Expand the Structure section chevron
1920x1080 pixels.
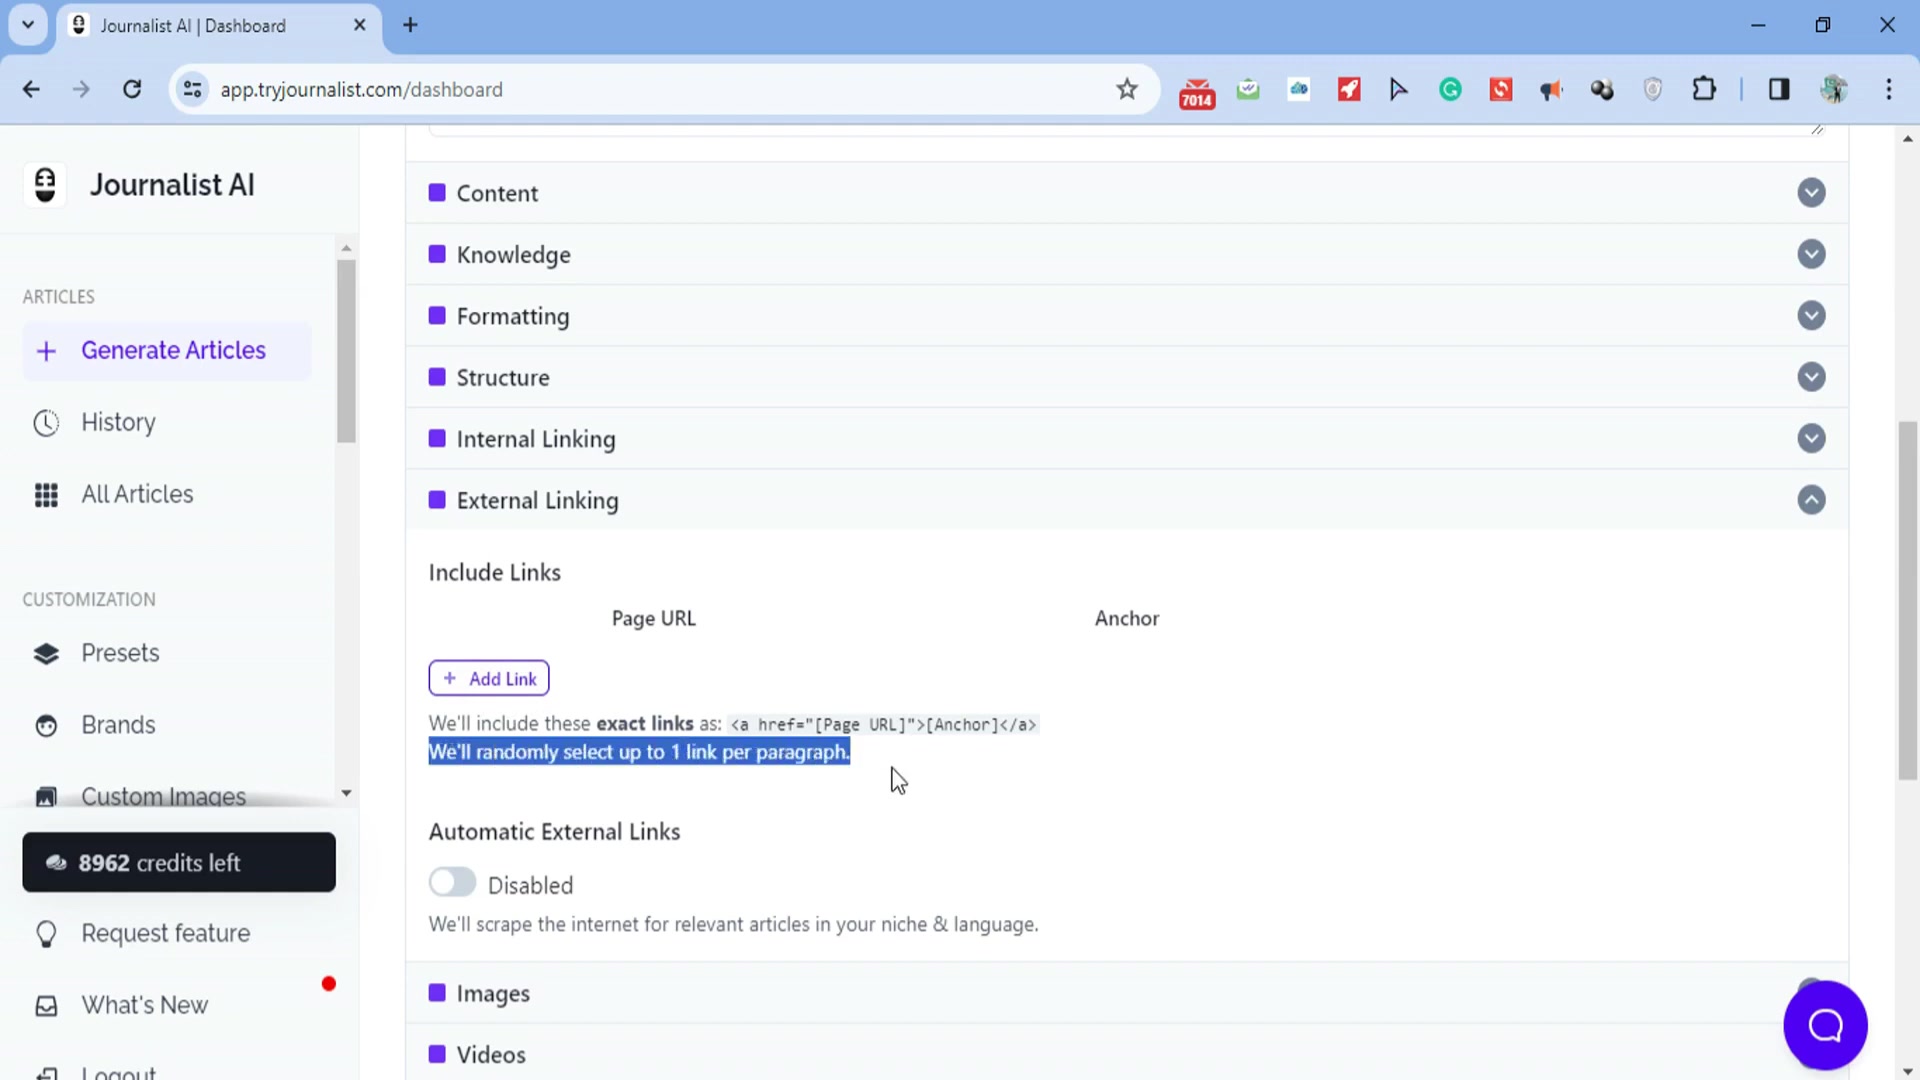click(x=1811, y=377)
